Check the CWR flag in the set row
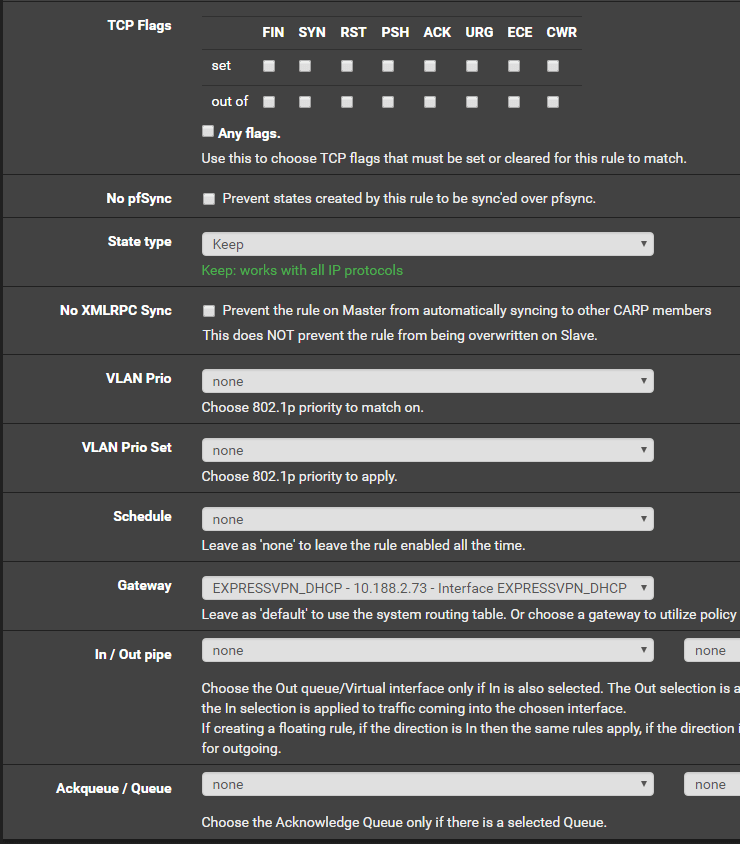This screenshot has height=844, width=740. pyautogui.click(x=553, y=66)
